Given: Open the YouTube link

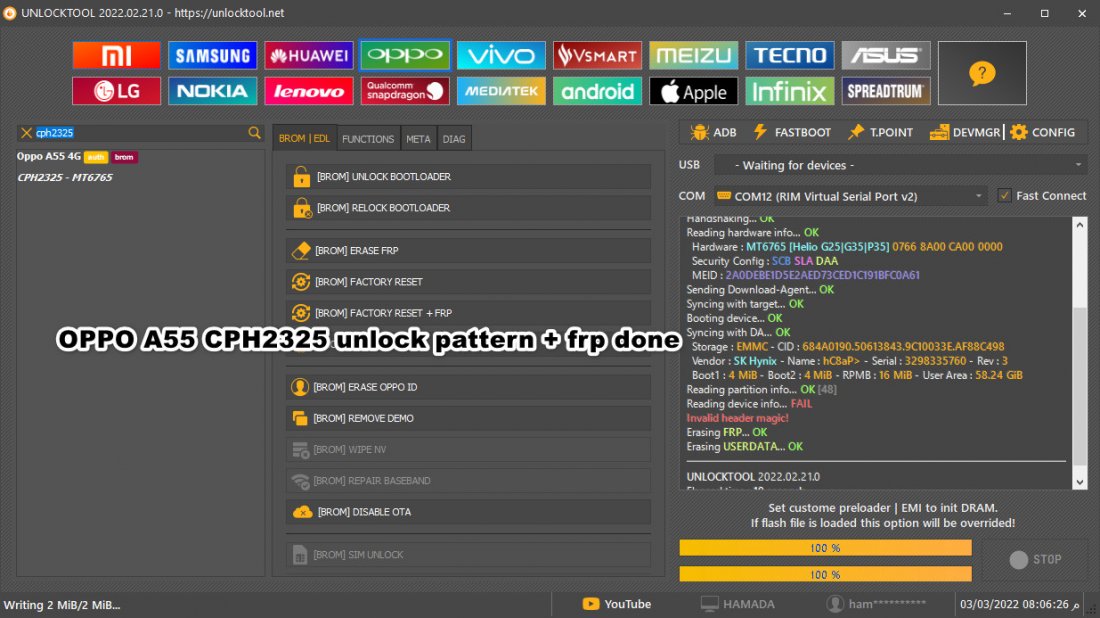Looking at the screenshot, I should [617, 604].
